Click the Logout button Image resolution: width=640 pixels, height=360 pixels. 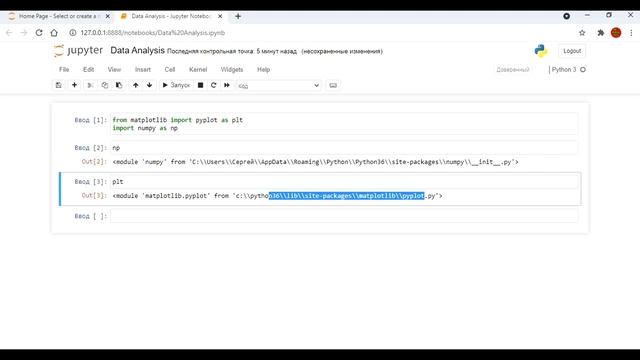(x=572, y=51)
